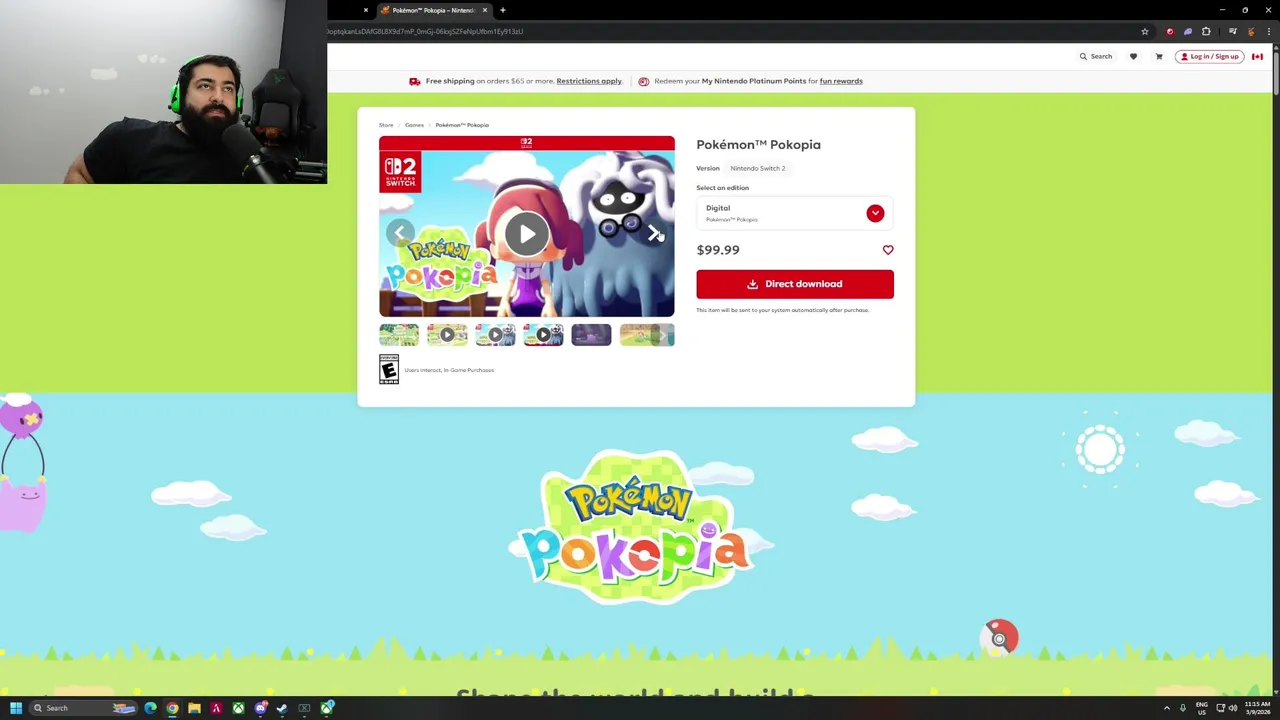
Task: Change region via Canada flag icon
Action: coord(1257,56)
